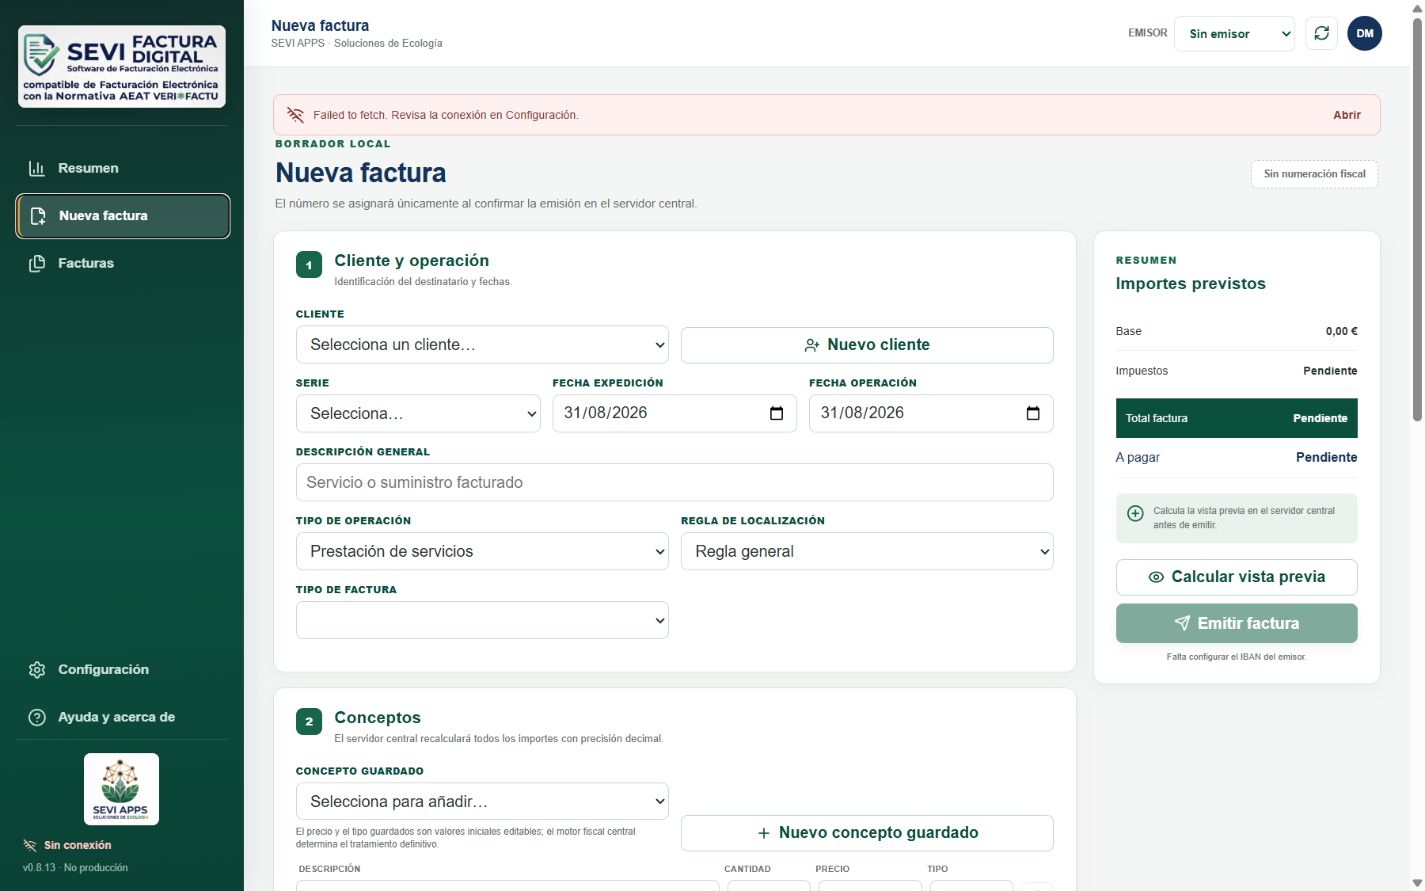Open Facturas in the sidebar
This screenshot has height=891, width=1425.
pyautogui.click(x=122, y=263)
